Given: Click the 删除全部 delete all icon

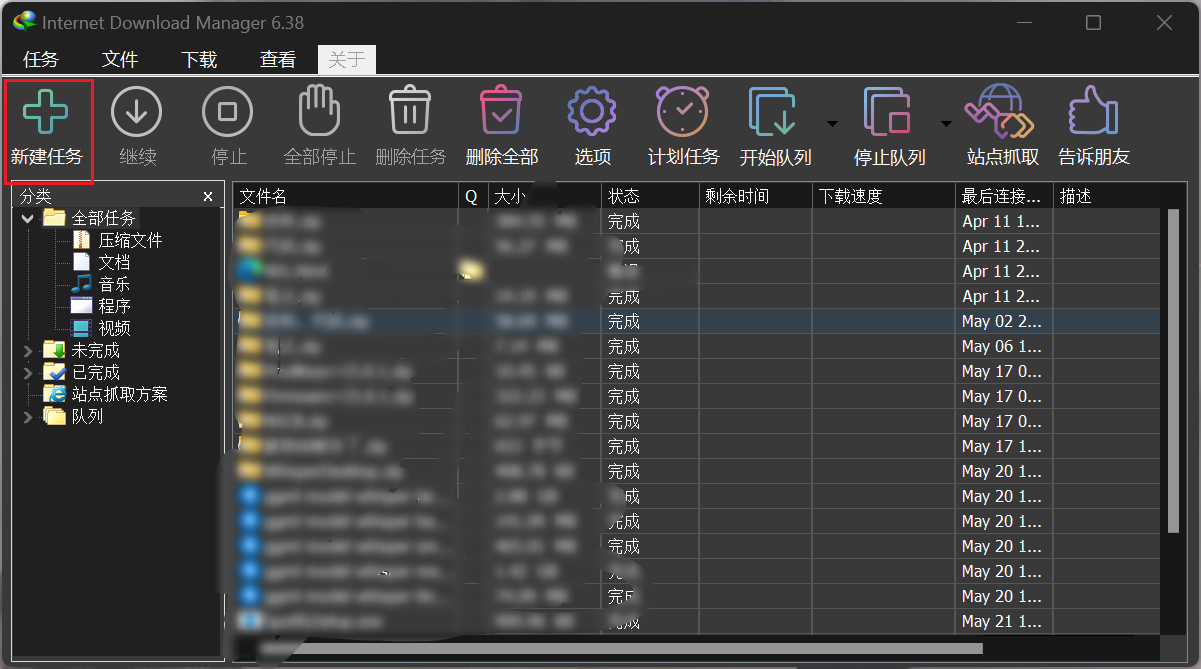Looking at the screenshot, I should (502, 110).
